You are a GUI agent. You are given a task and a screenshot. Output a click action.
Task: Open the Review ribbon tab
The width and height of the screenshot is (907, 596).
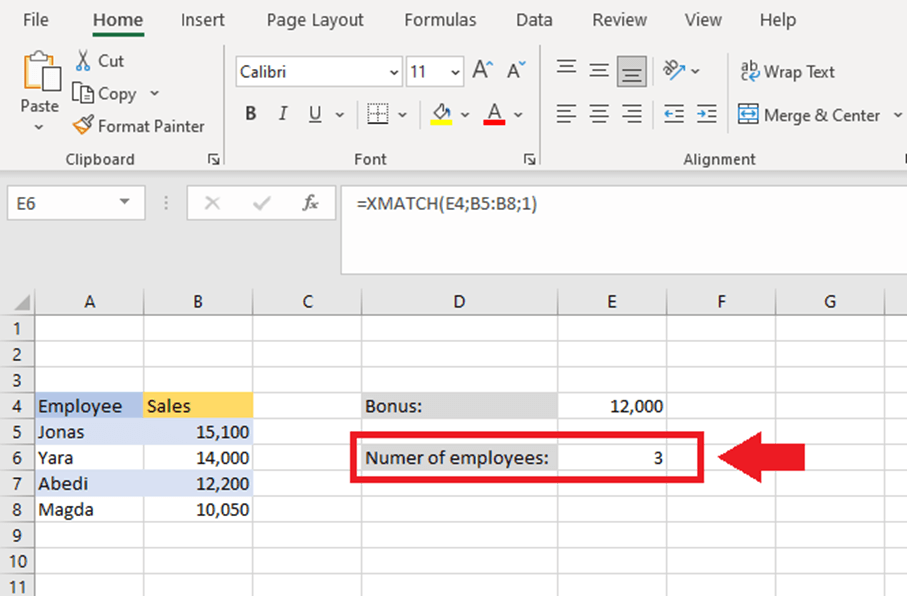point(619,19)
